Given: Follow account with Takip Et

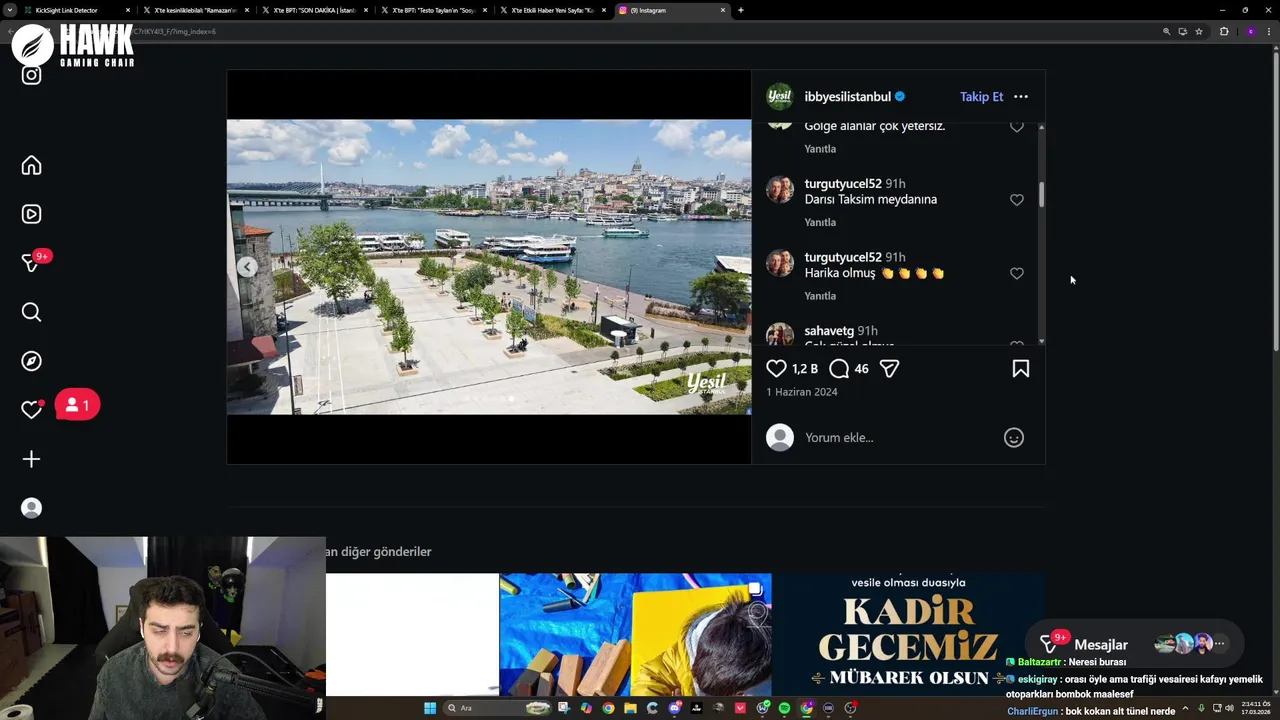Looking at the screenshot, I should click(x=981, y=97).
